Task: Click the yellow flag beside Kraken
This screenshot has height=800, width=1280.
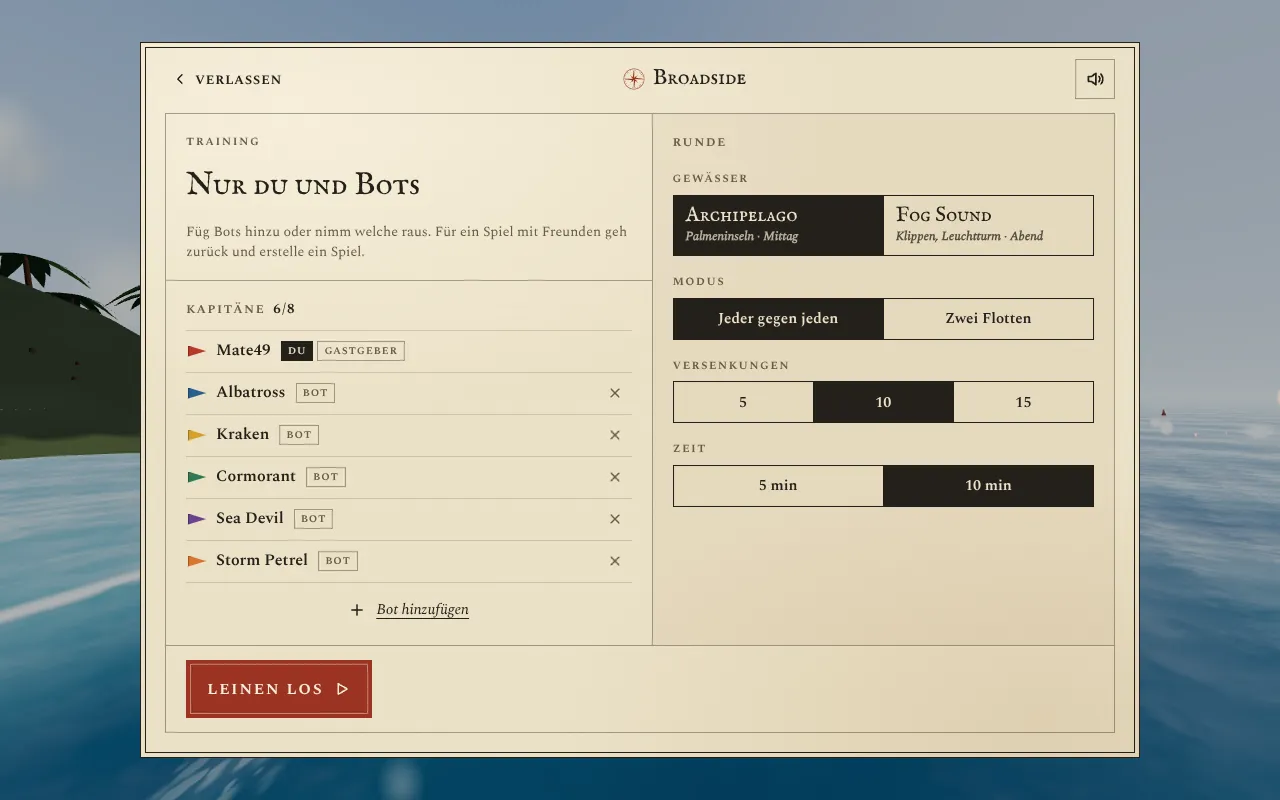Action: pyautogui.click(x=196, y=435)
